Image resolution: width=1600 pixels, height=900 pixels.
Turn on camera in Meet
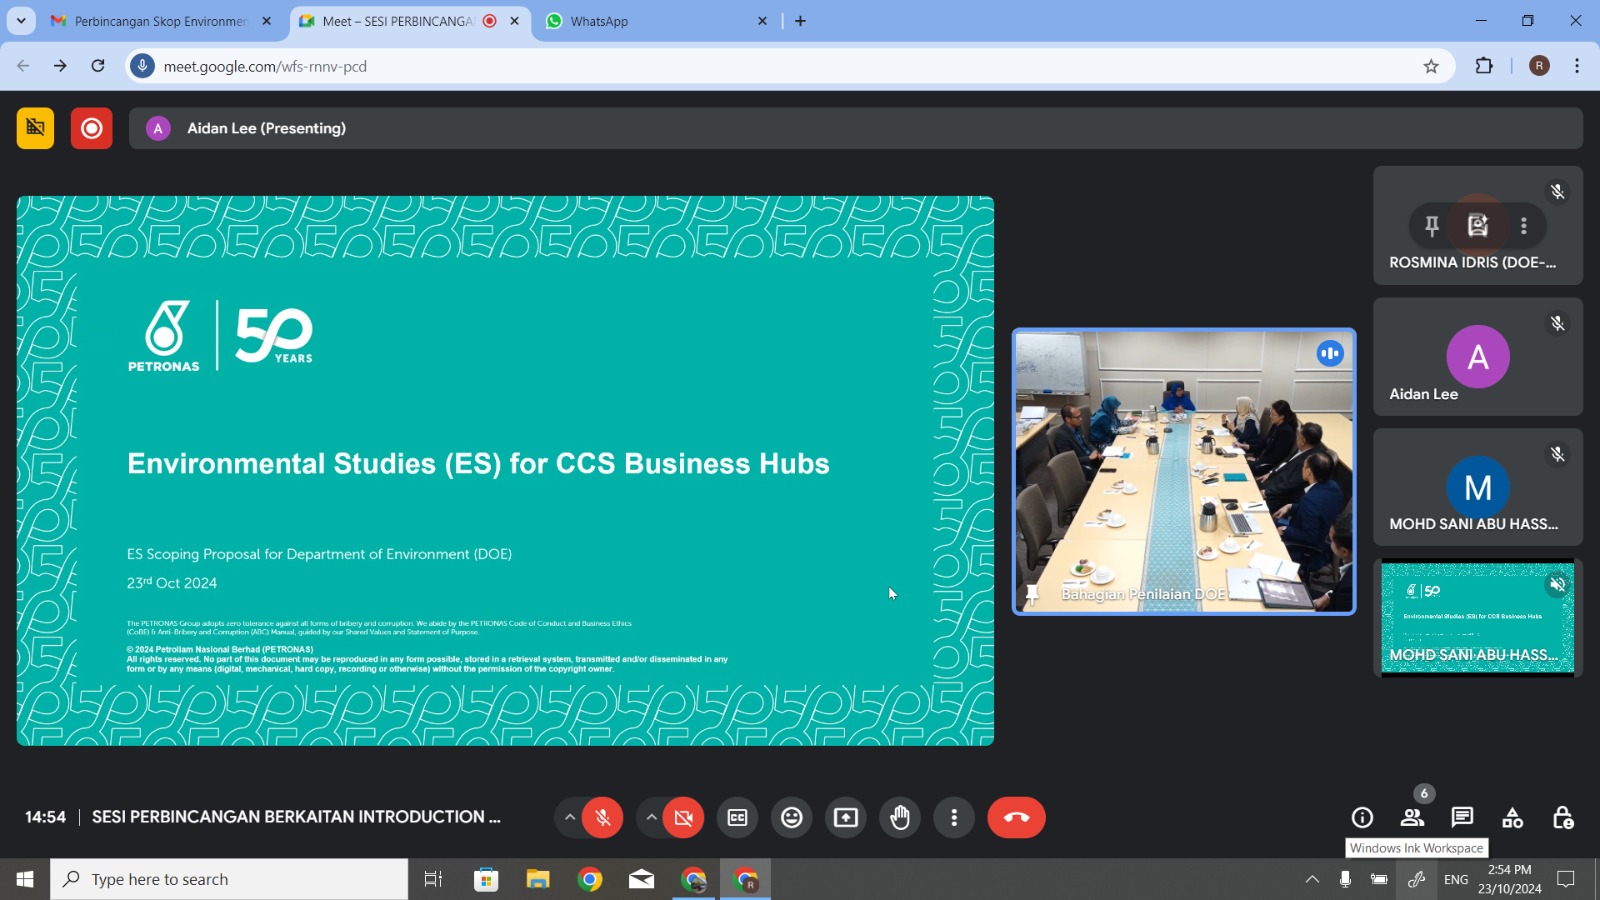(684, 818)
